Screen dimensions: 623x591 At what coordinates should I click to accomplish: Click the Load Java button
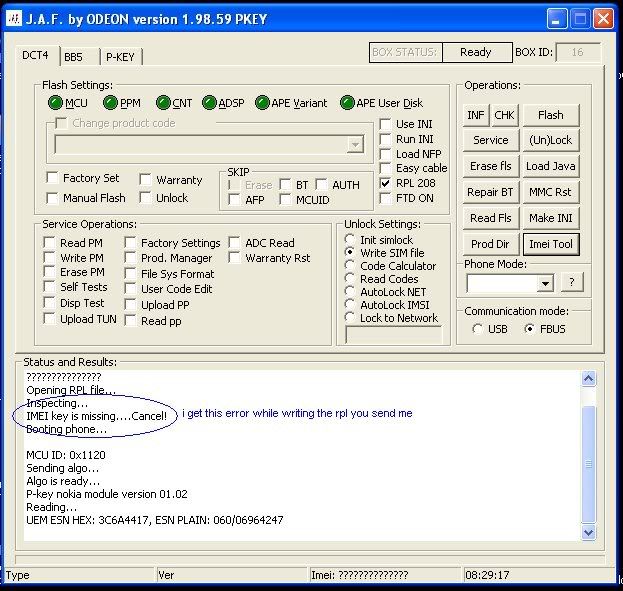click(551, 166)
